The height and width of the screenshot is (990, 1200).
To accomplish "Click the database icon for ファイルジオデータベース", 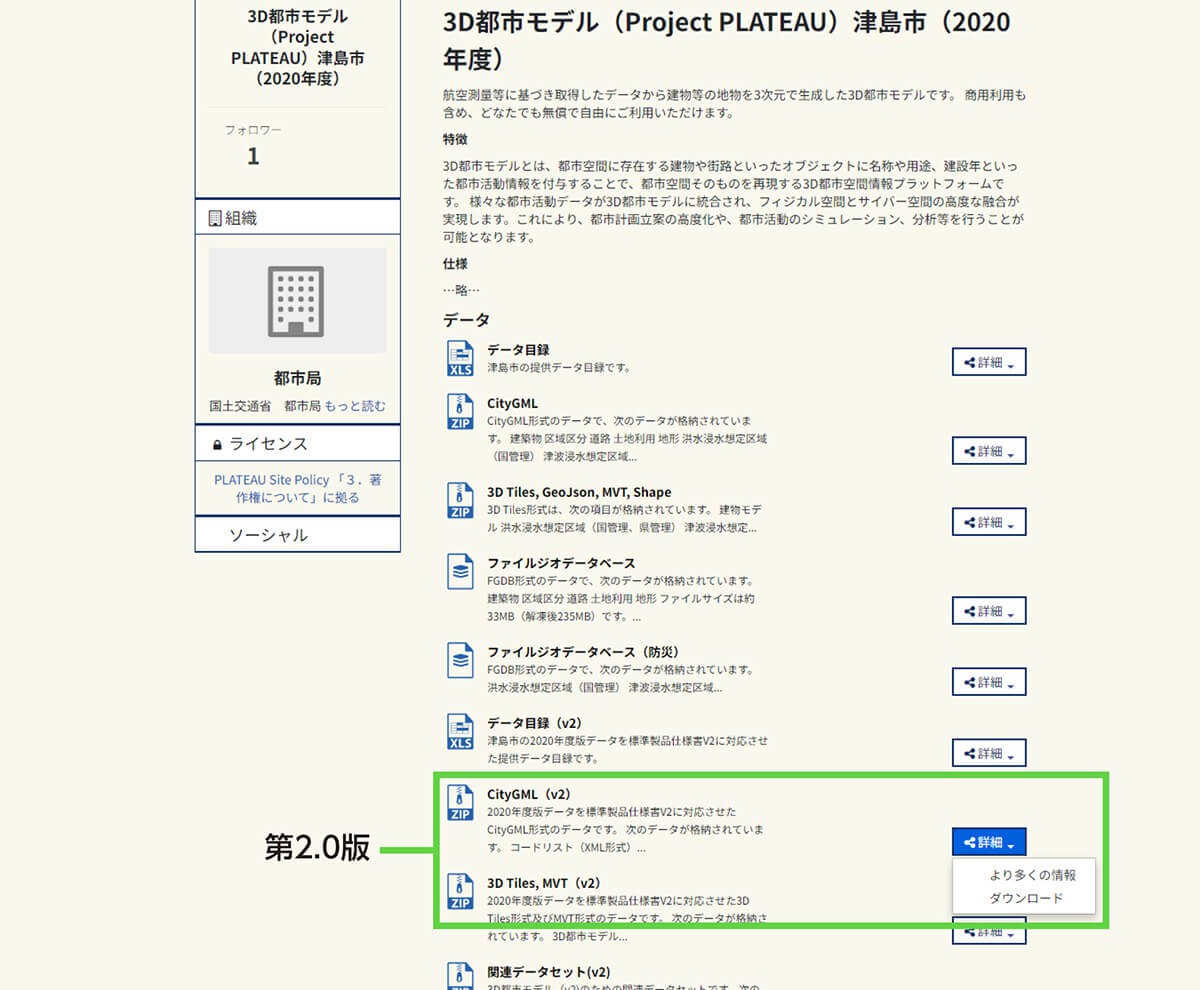I will coord(460,572).
